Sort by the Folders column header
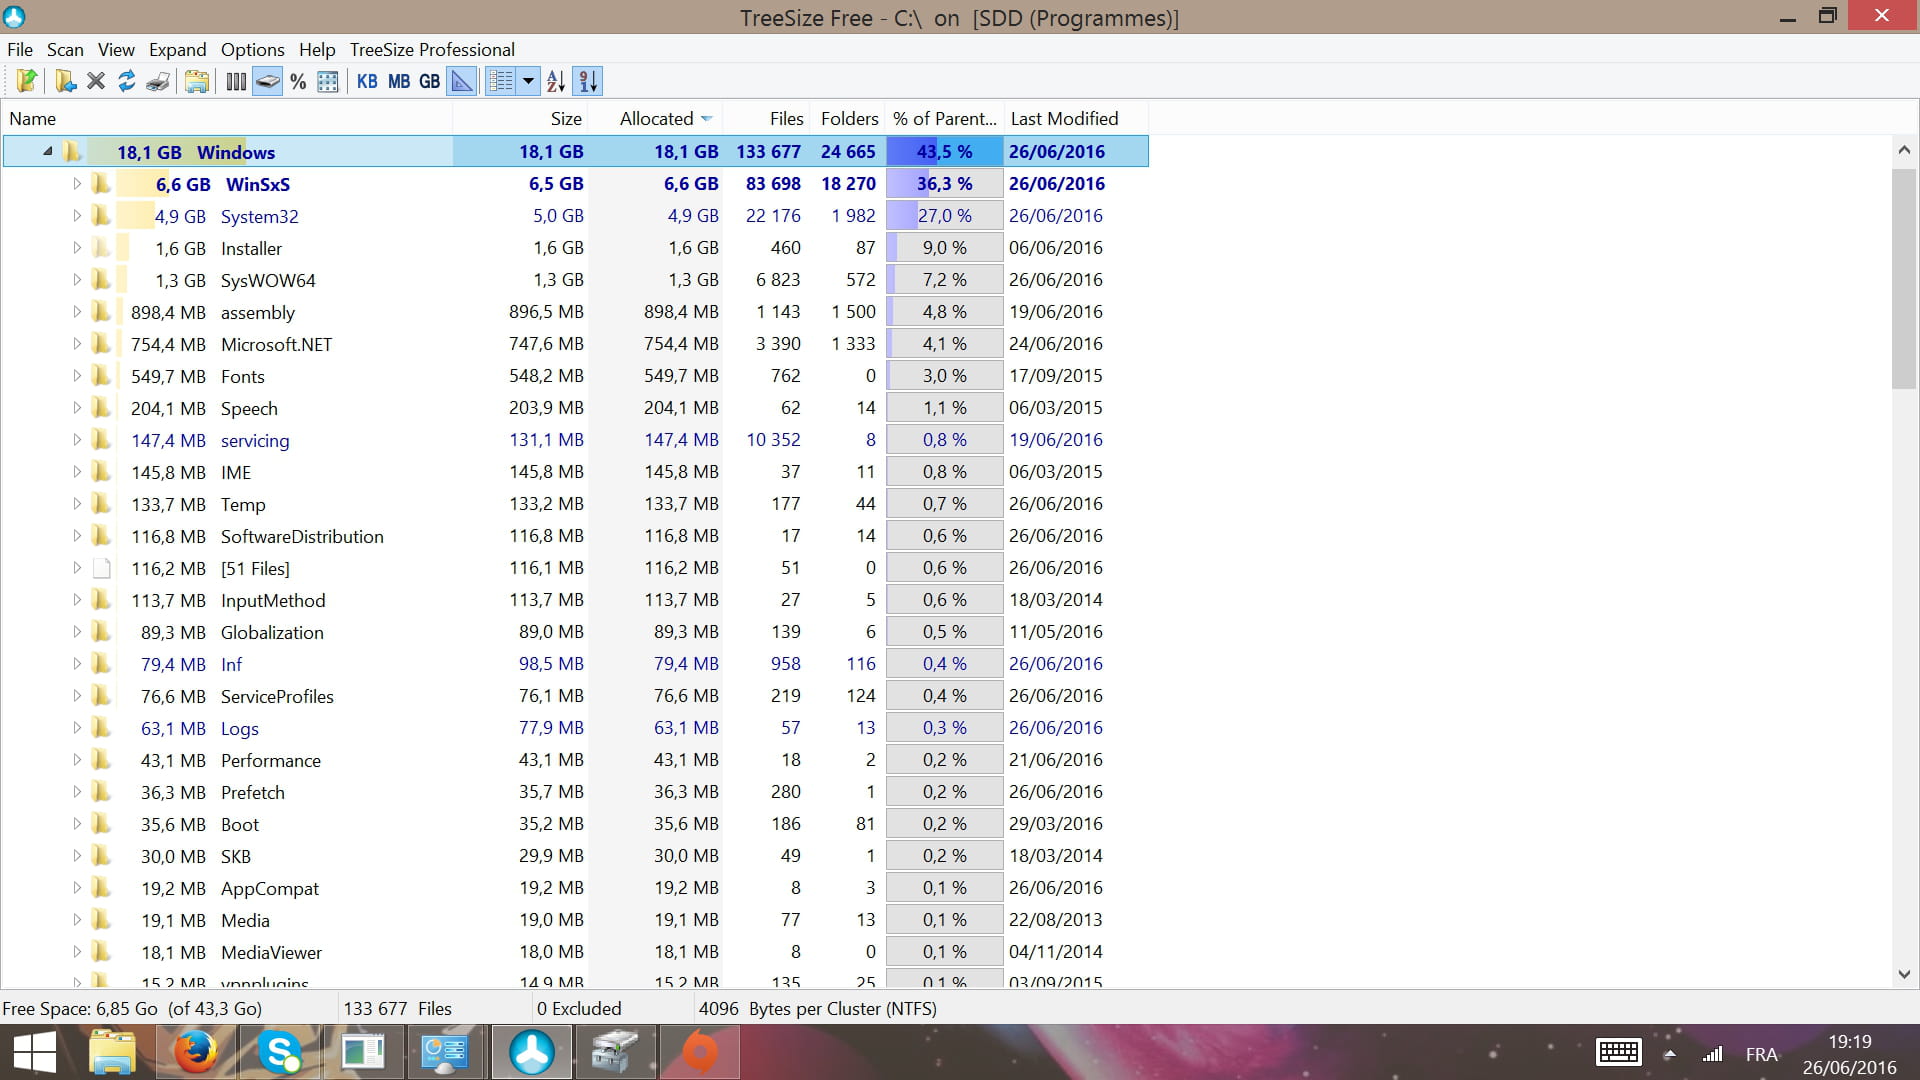Viewport: 1920px width, 1080px height. pos(846,118)
